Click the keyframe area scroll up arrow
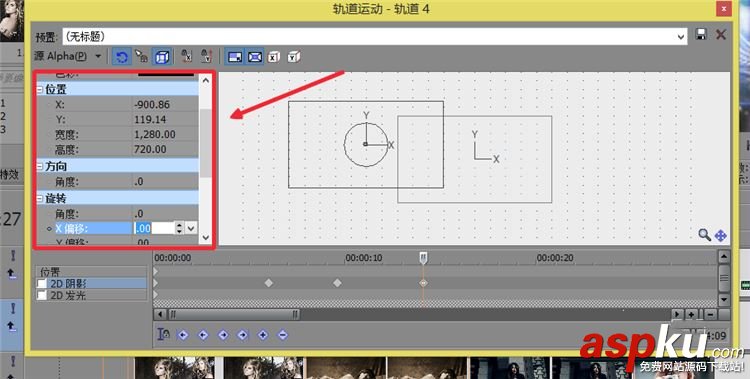Viewport: 750px width, 379px height. (x=724, y=257)
